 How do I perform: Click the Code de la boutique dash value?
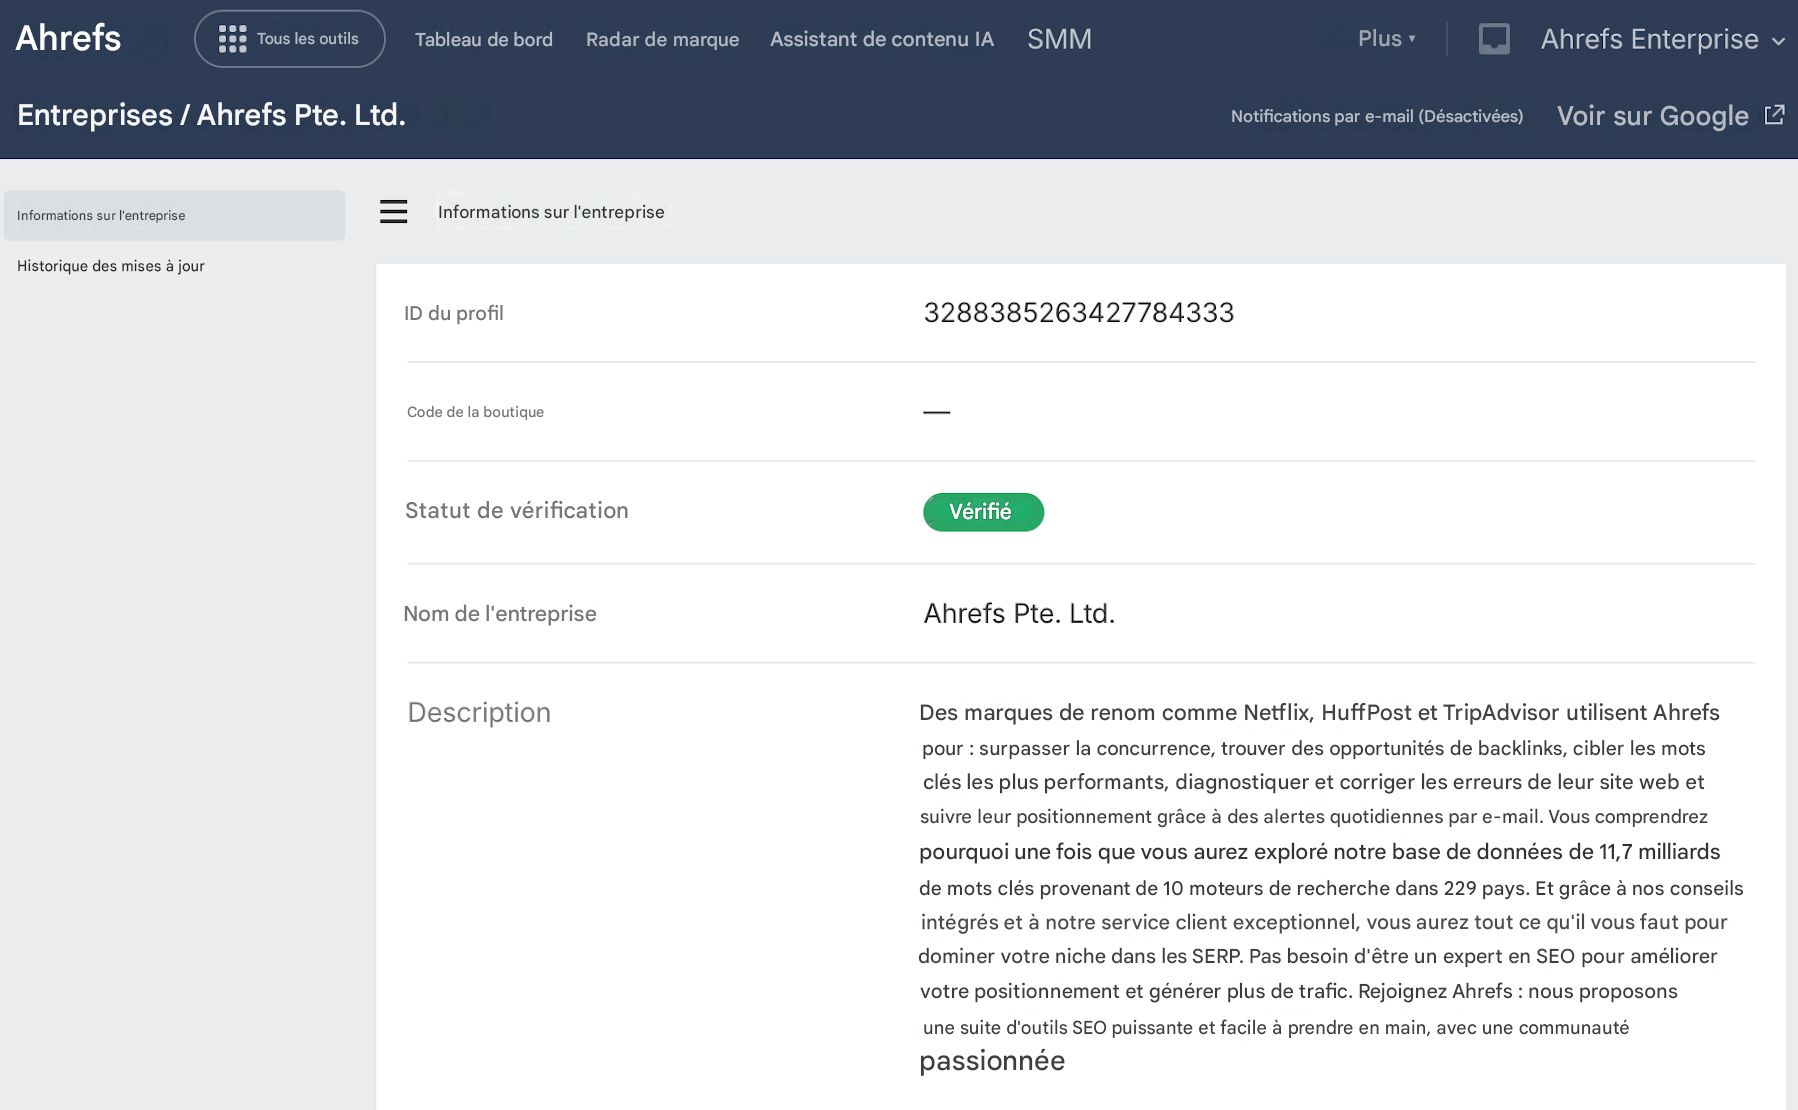936,412
